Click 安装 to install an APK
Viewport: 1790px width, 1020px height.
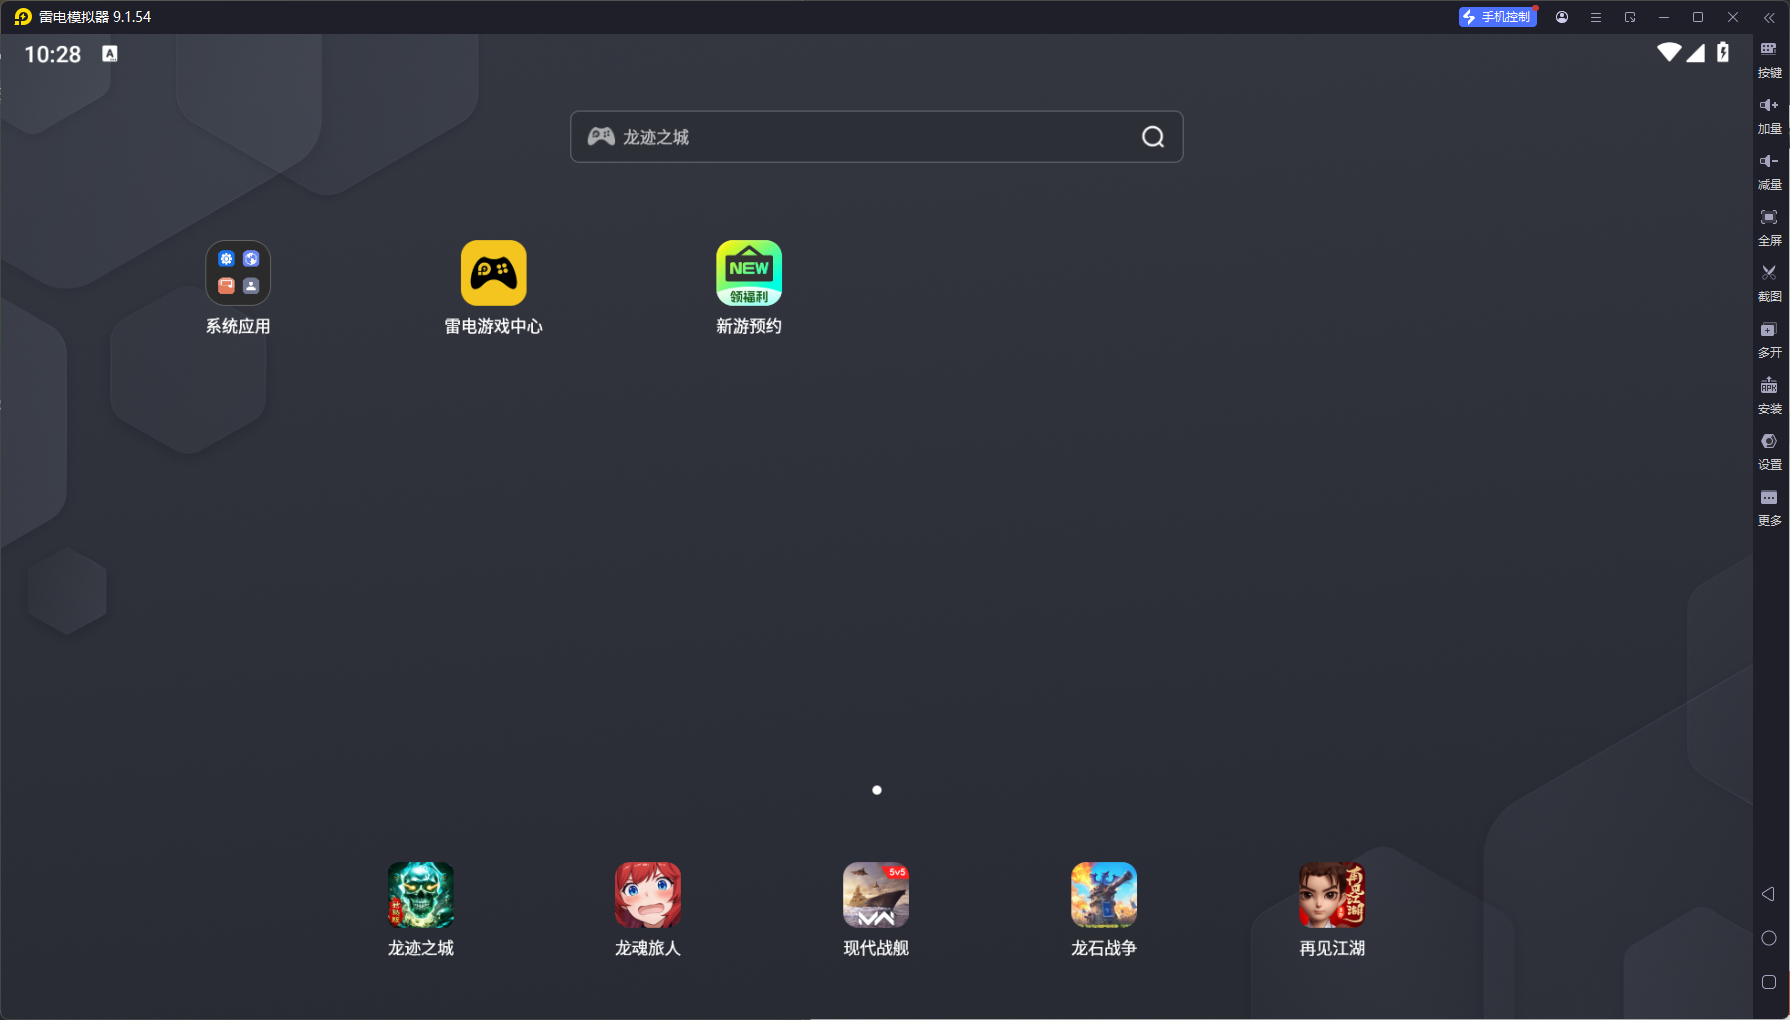[x=1769, y=396]
